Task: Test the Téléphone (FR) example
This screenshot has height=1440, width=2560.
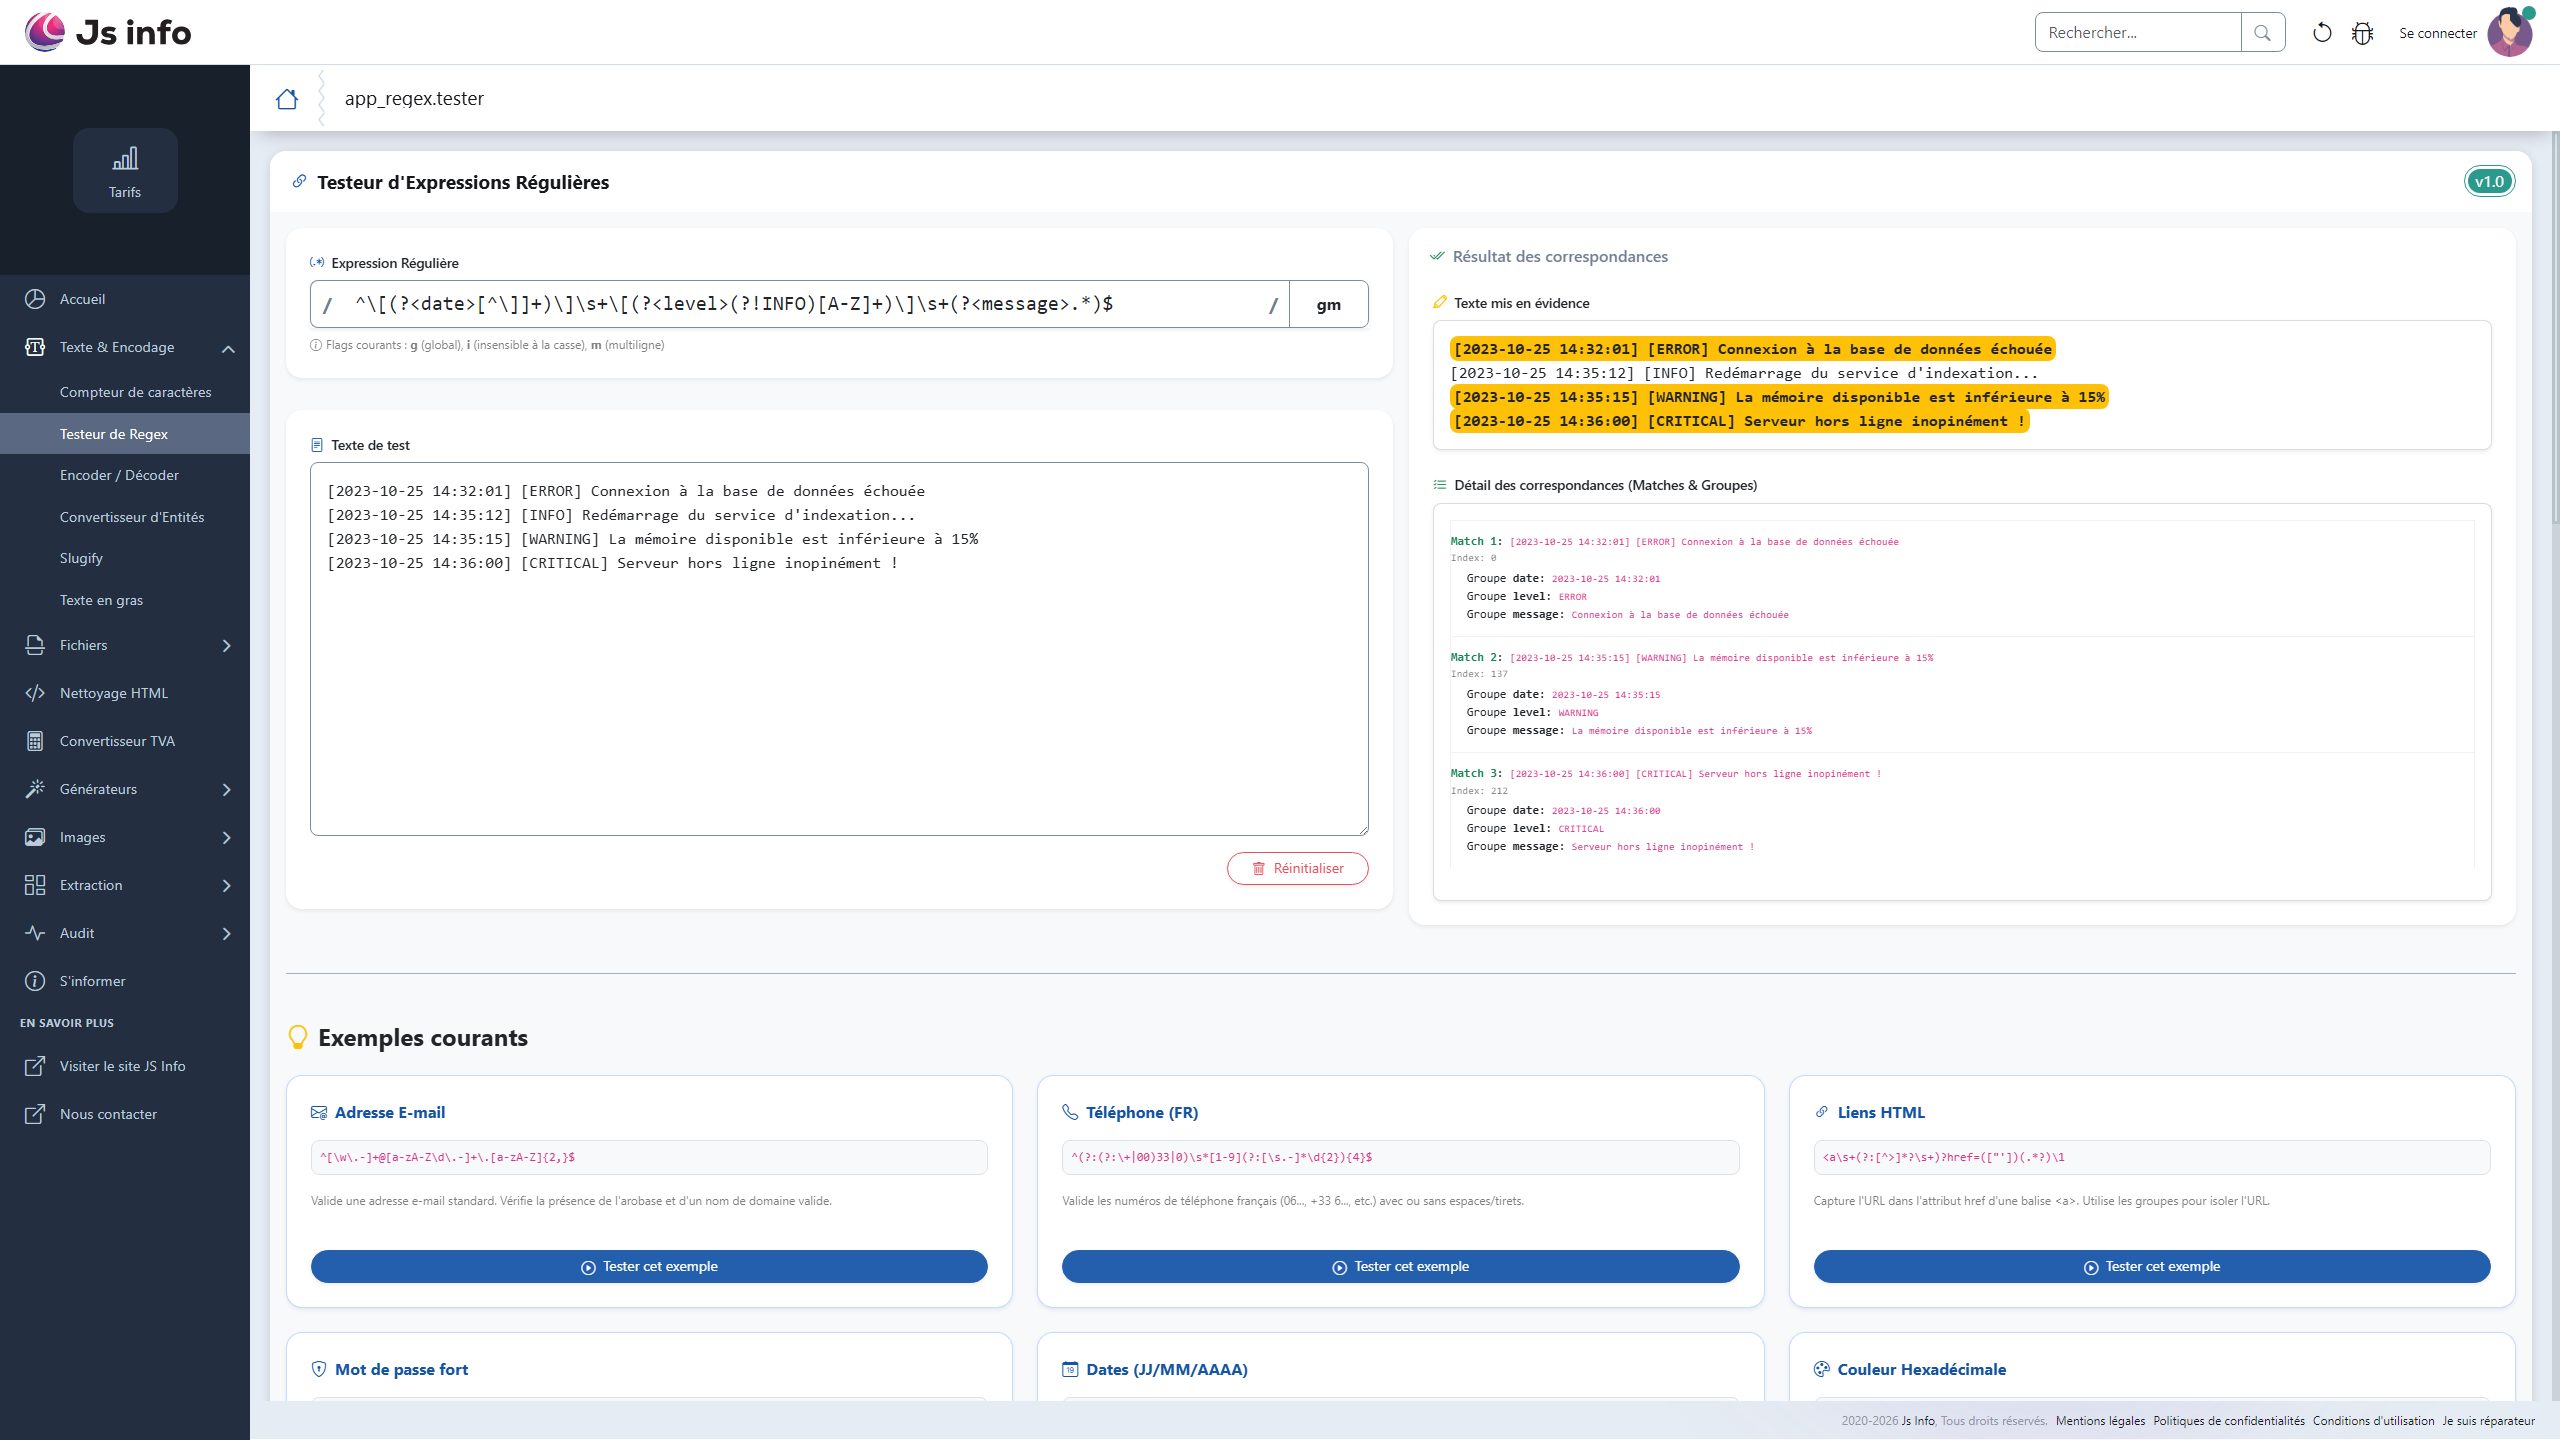Action: click(x=1400, y=1266)
